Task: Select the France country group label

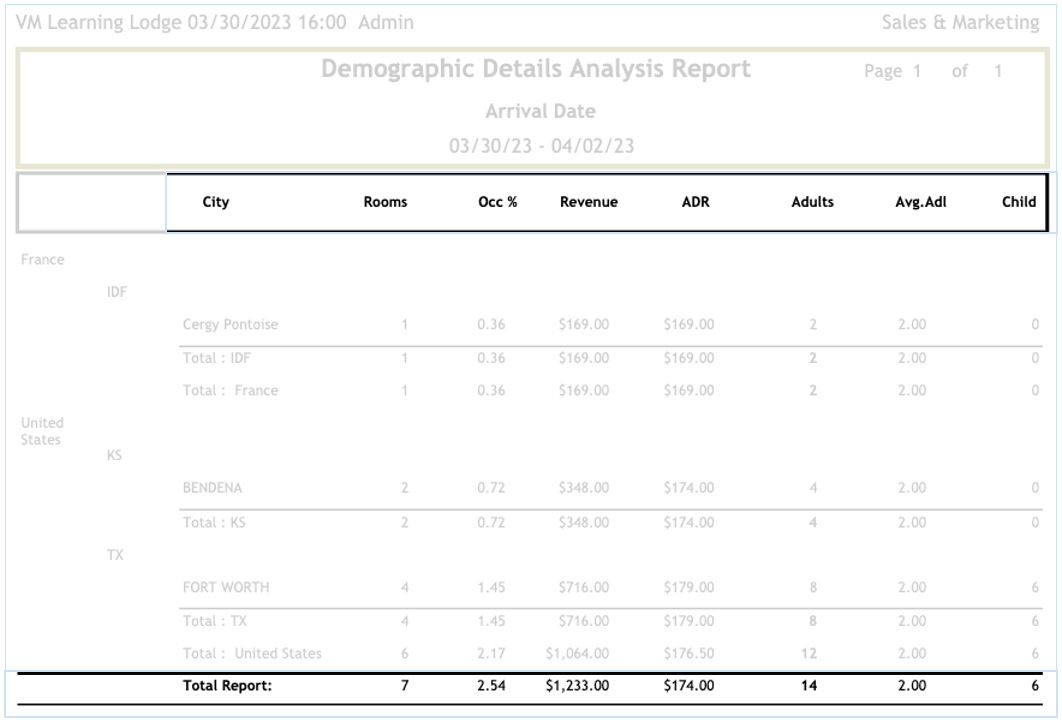Action: pos(42,260)
